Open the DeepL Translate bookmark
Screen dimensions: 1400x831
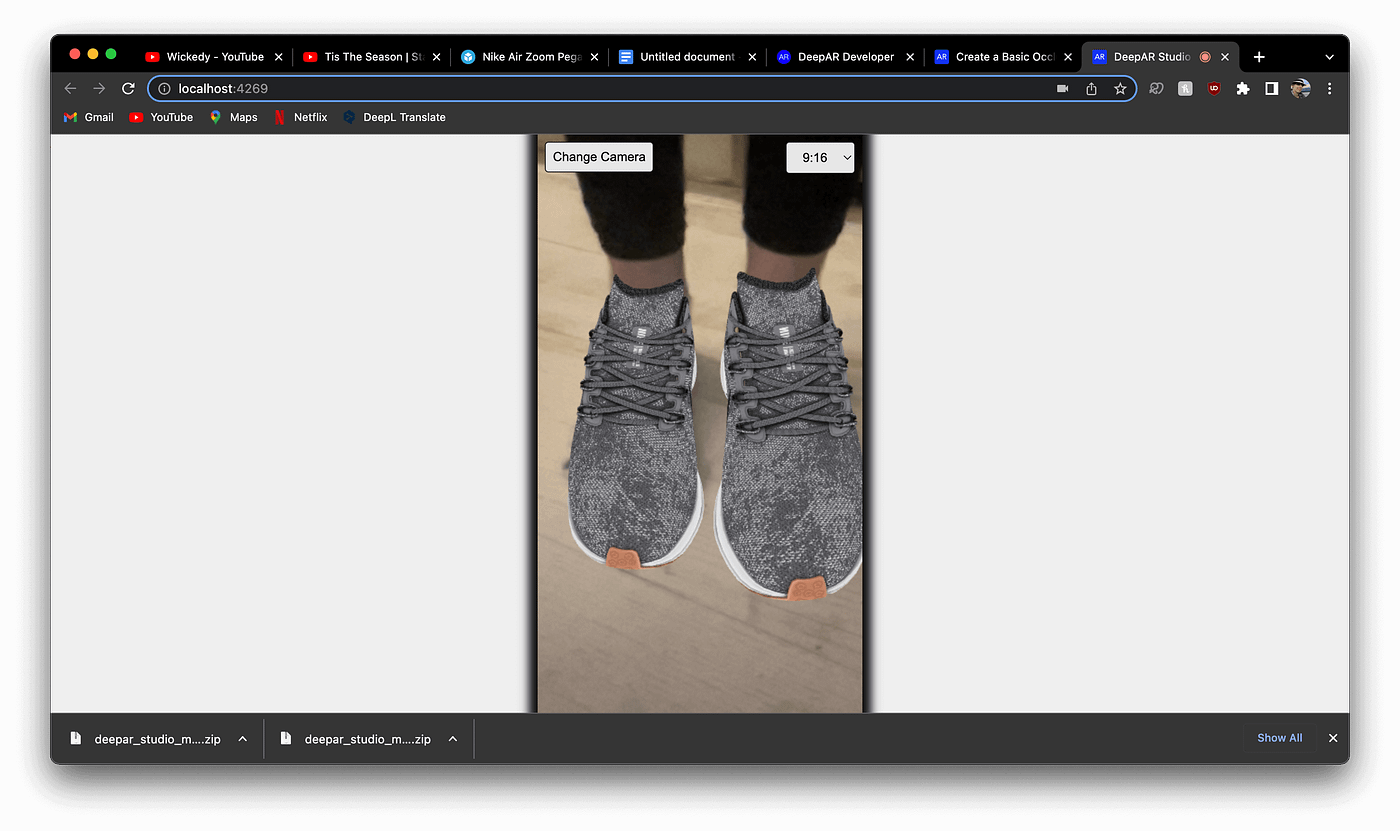(395, 117)
